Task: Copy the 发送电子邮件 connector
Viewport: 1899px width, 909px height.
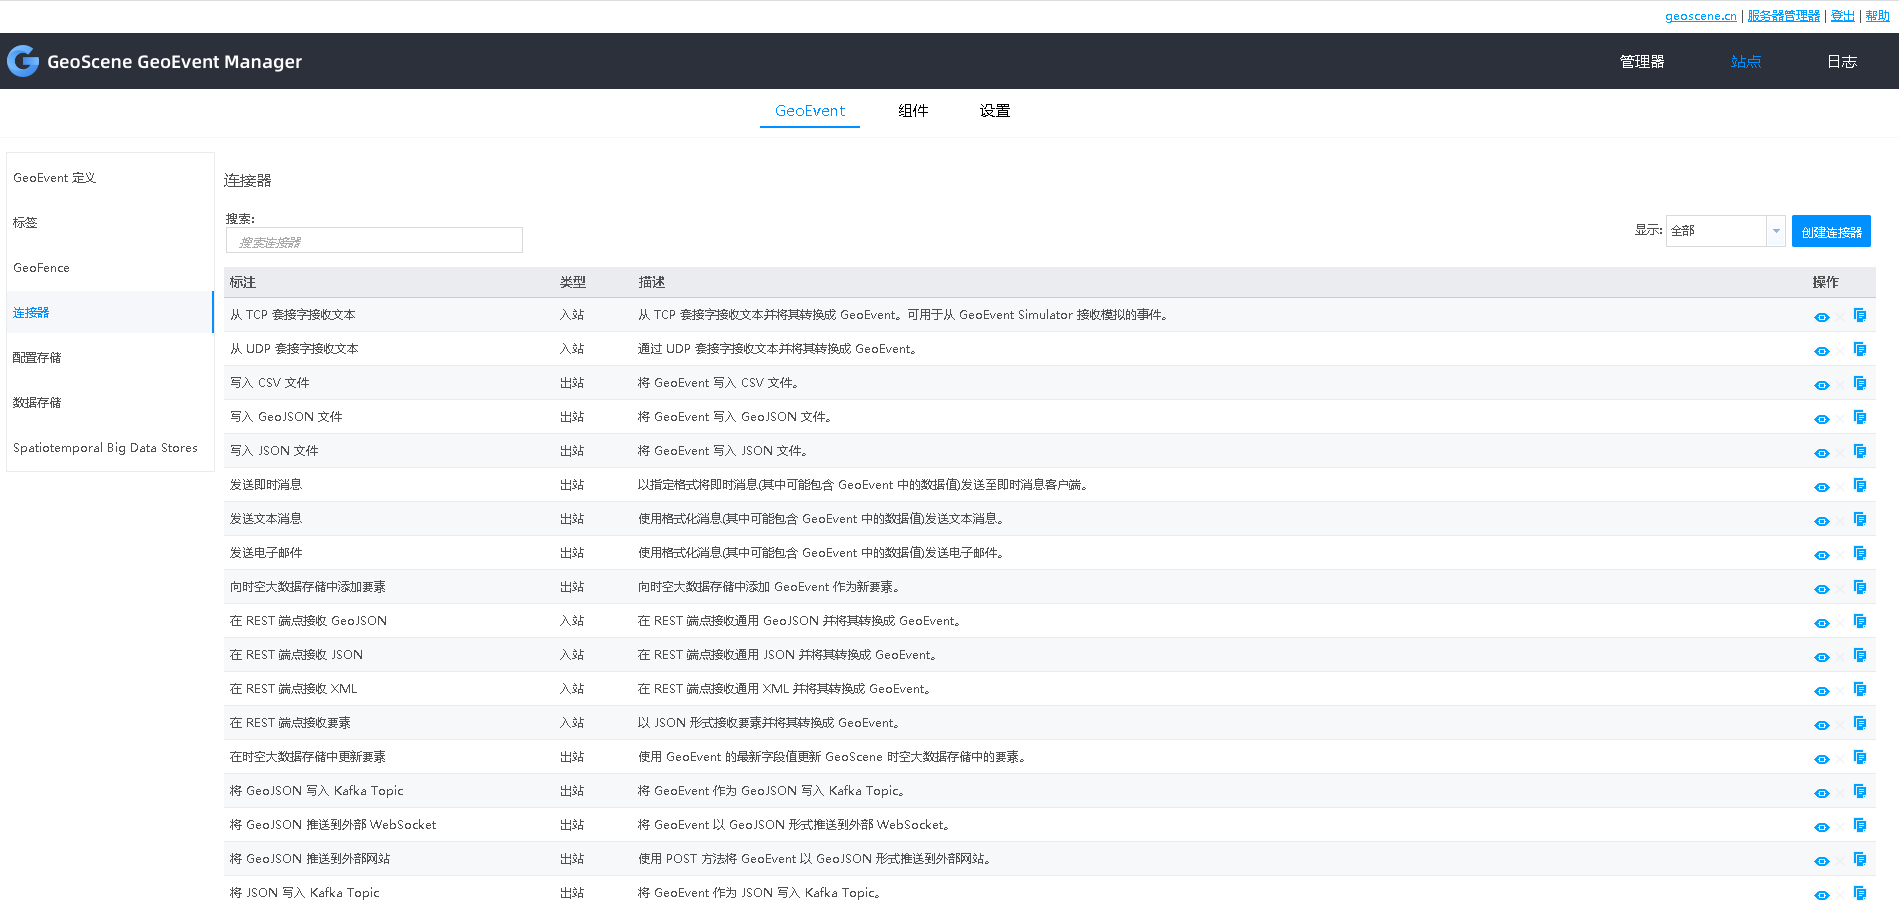Action: point(1861,553)
